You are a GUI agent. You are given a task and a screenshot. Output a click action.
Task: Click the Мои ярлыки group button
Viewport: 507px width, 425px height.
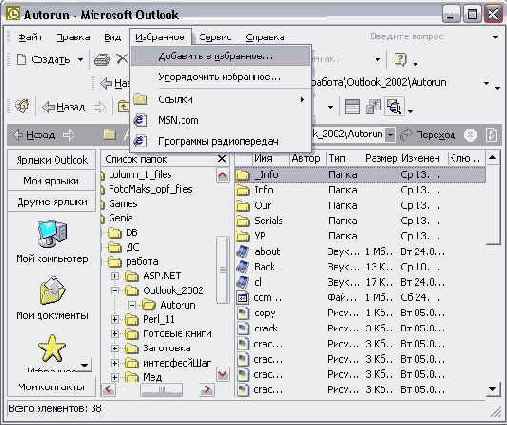pos(52,181)
